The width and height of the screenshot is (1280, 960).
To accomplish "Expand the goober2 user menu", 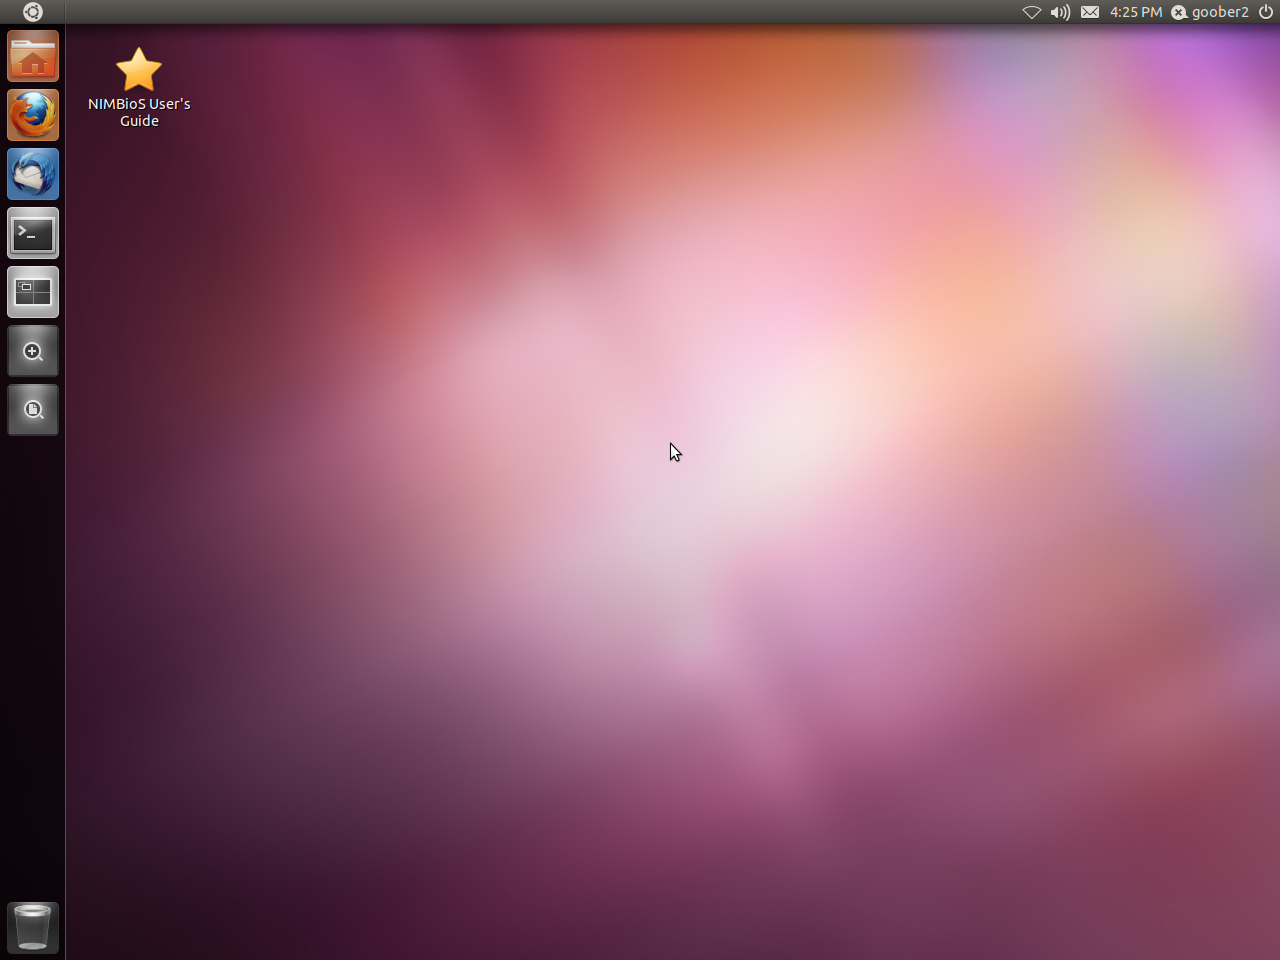I will pyautogui.click(x=1220, y=12).
